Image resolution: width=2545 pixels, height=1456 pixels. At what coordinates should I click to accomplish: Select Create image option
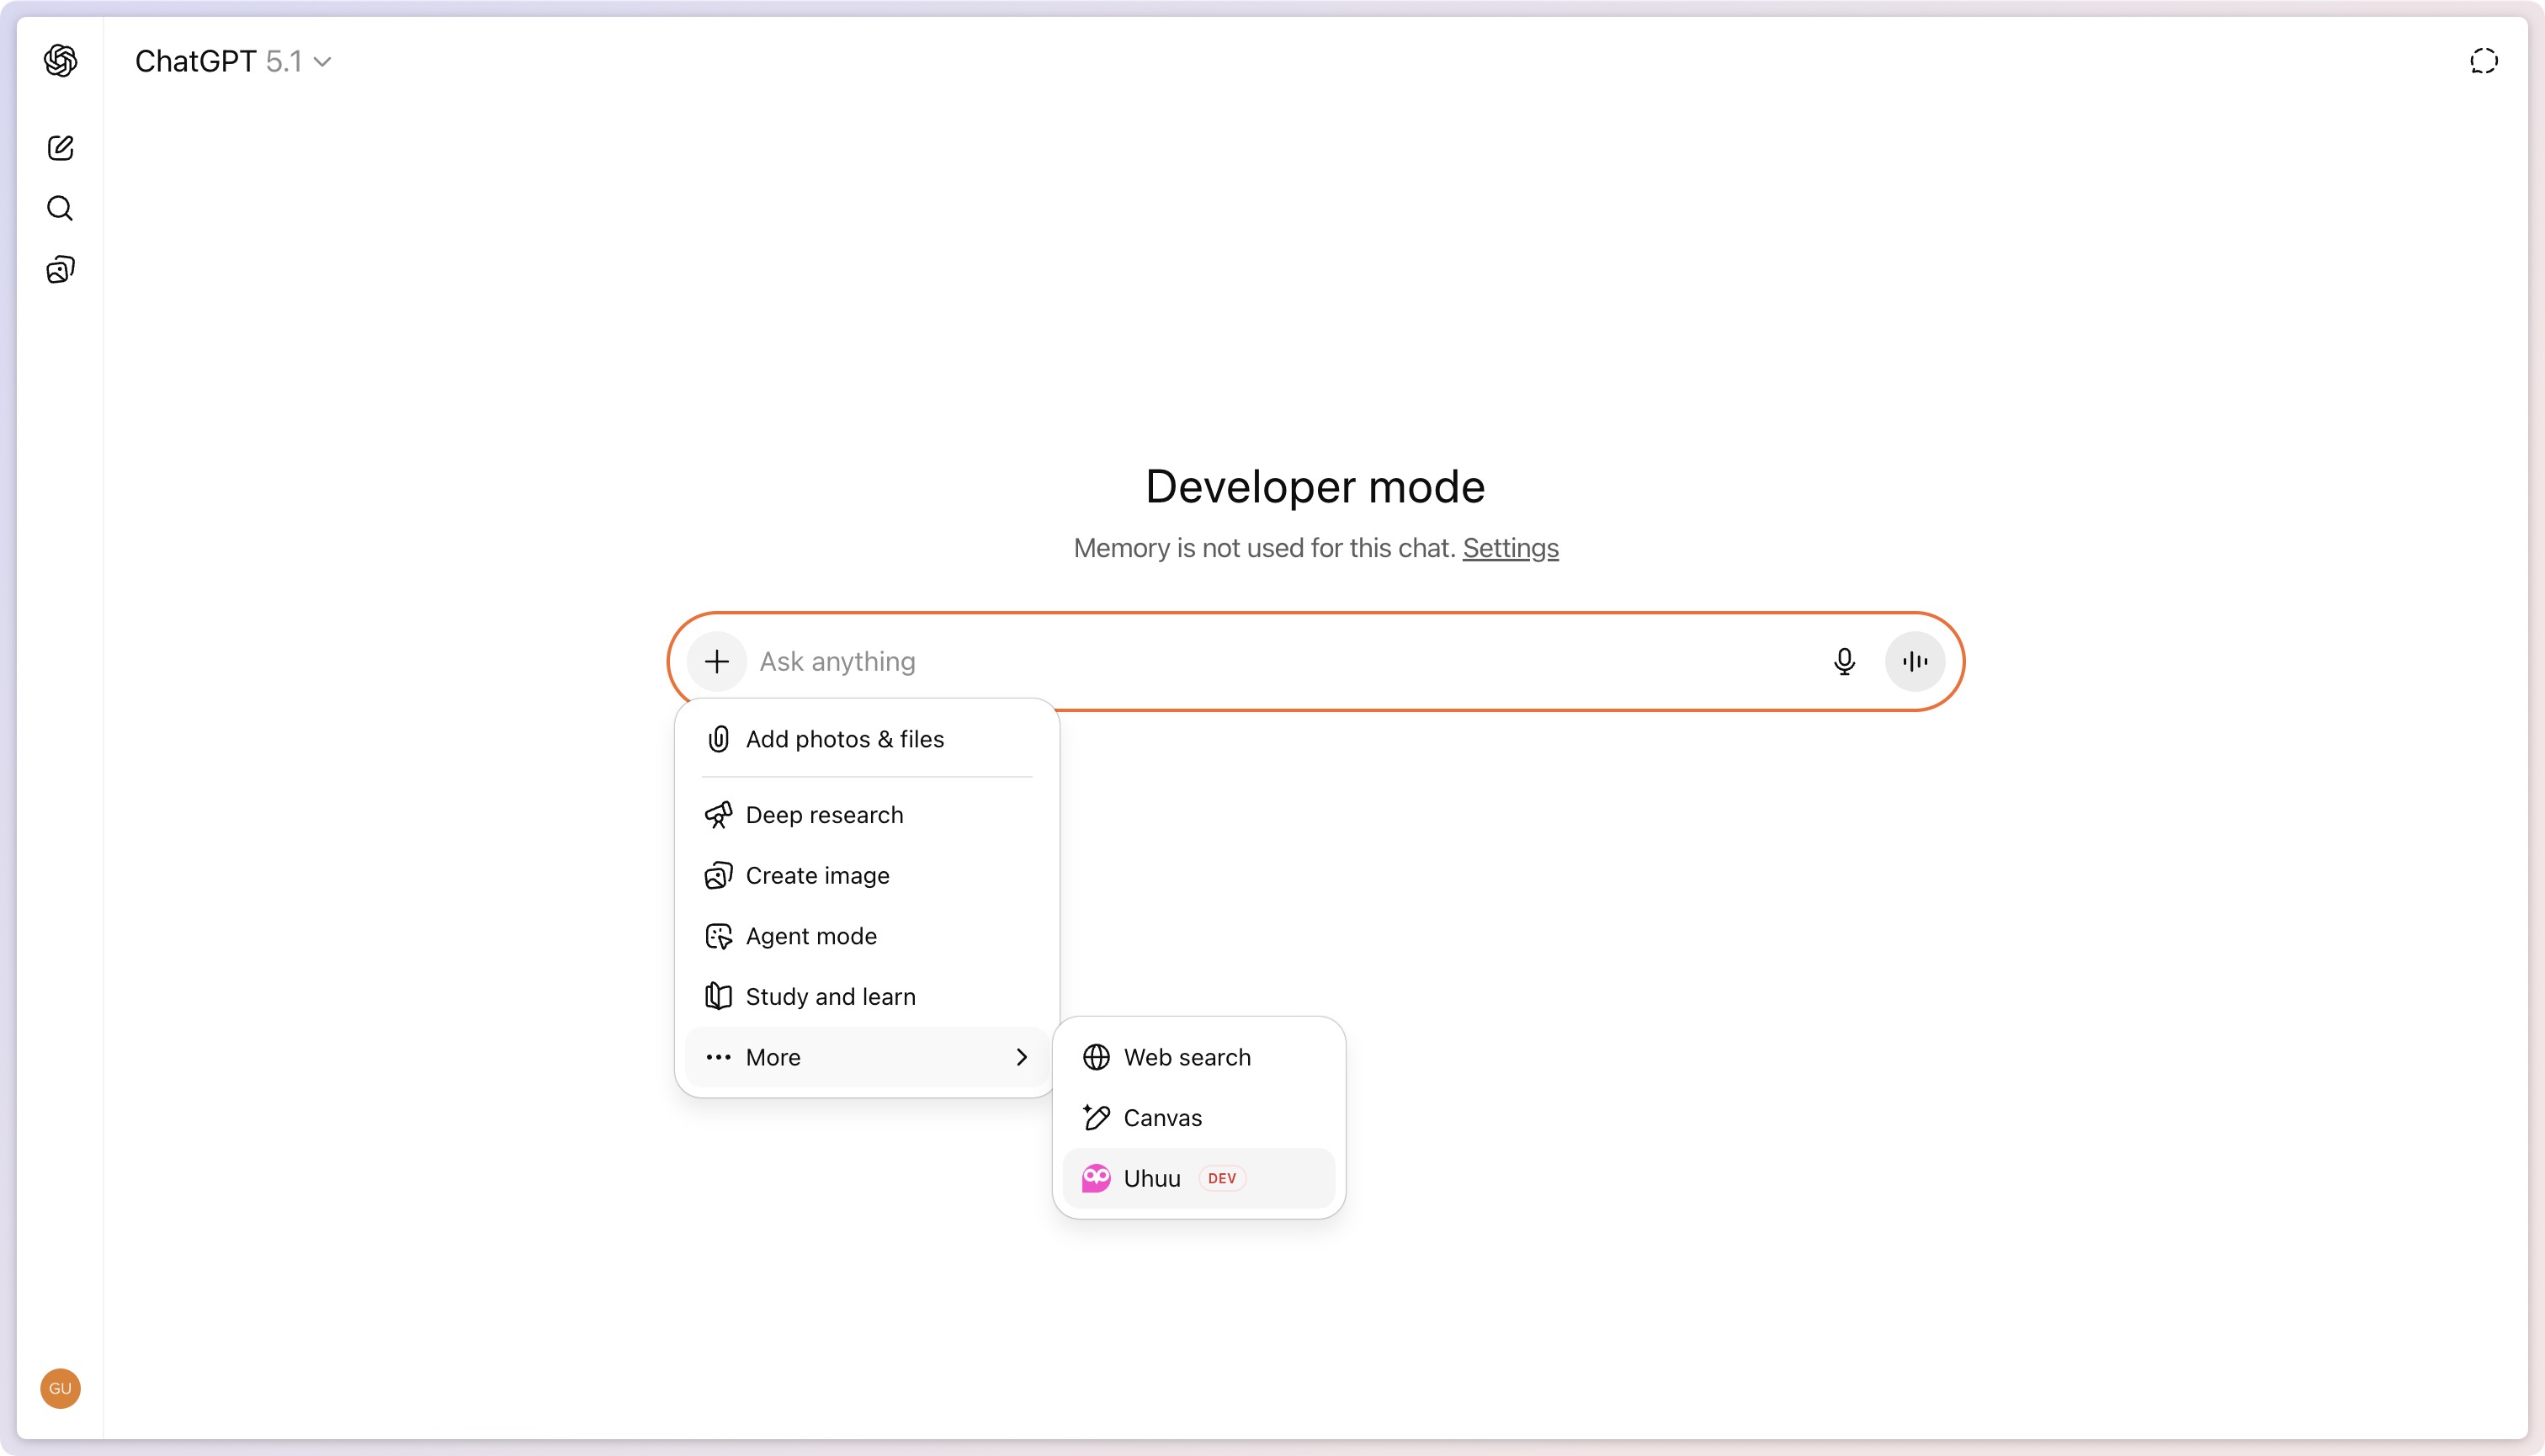[x=817, y=875]
